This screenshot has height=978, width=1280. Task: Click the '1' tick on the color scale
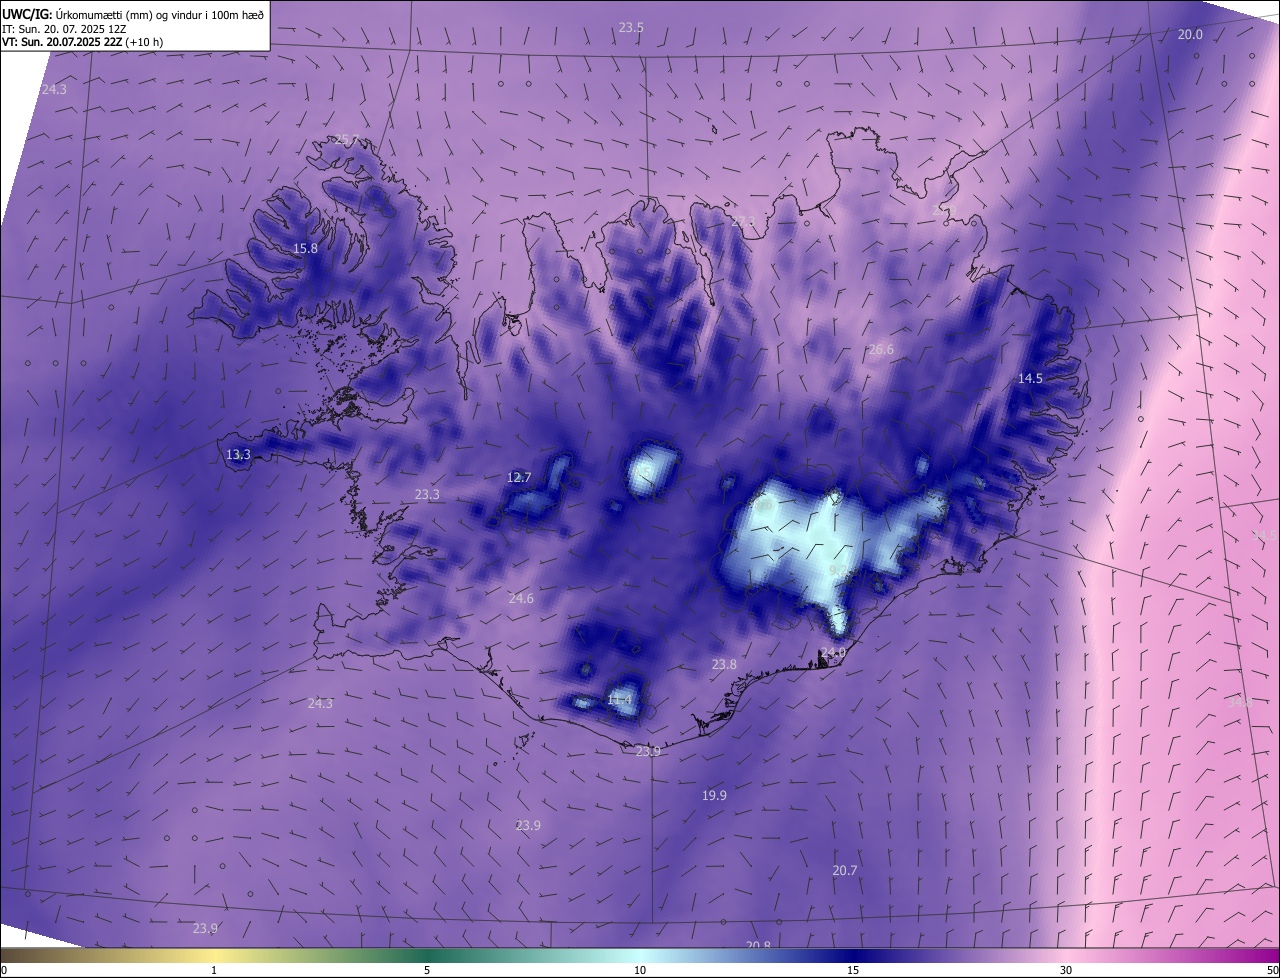[214, 970]
